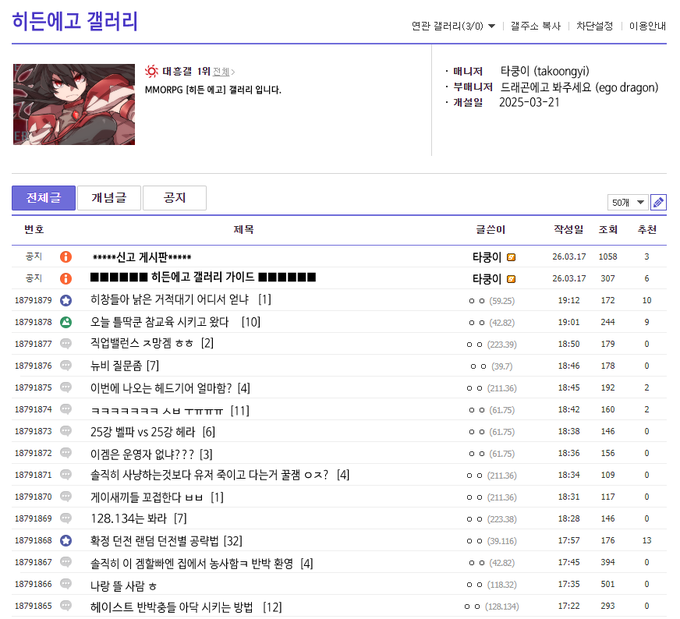Click star icon of post 18791868

coord(65,540)
